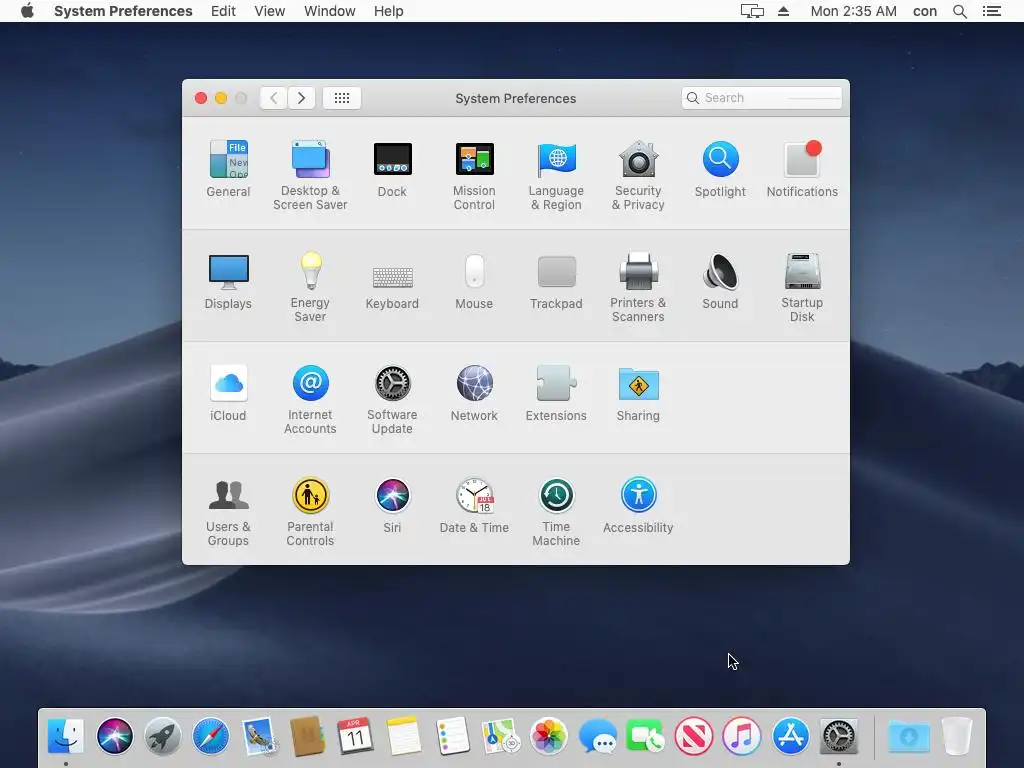Viewport: 1024px width, 768px height.
Task: Open Startup Disk preferences
Action: point(802,287)
